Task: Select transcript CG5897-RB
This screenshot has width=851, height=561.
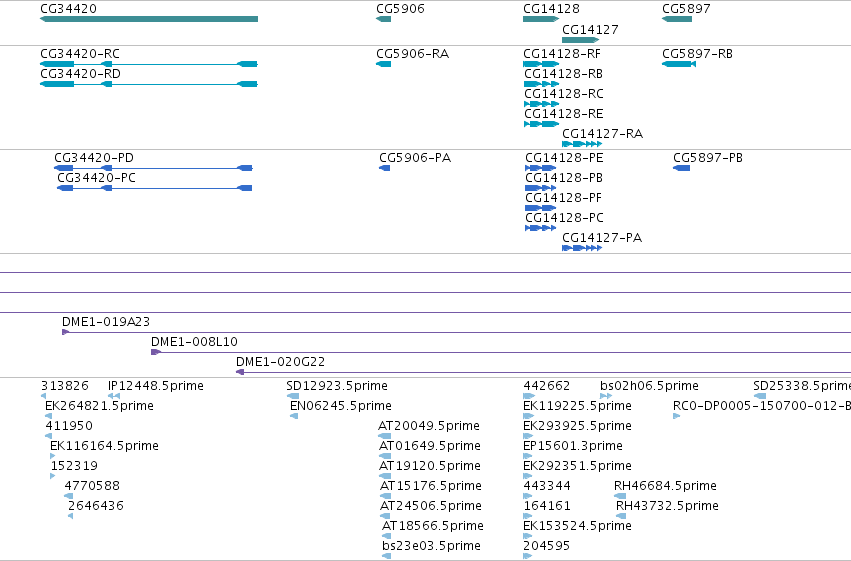Action: point(679,64)
